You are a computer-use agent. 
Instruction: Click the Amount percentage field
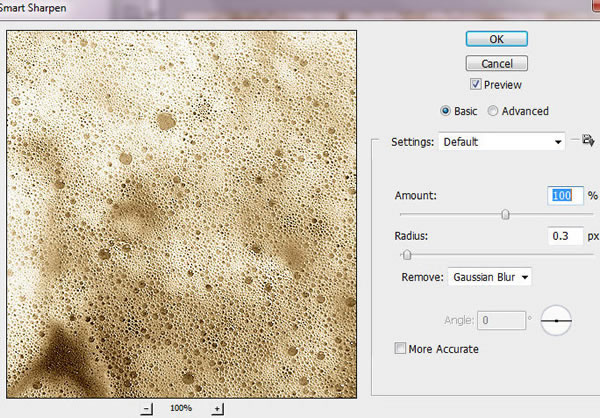click(565, 196)
